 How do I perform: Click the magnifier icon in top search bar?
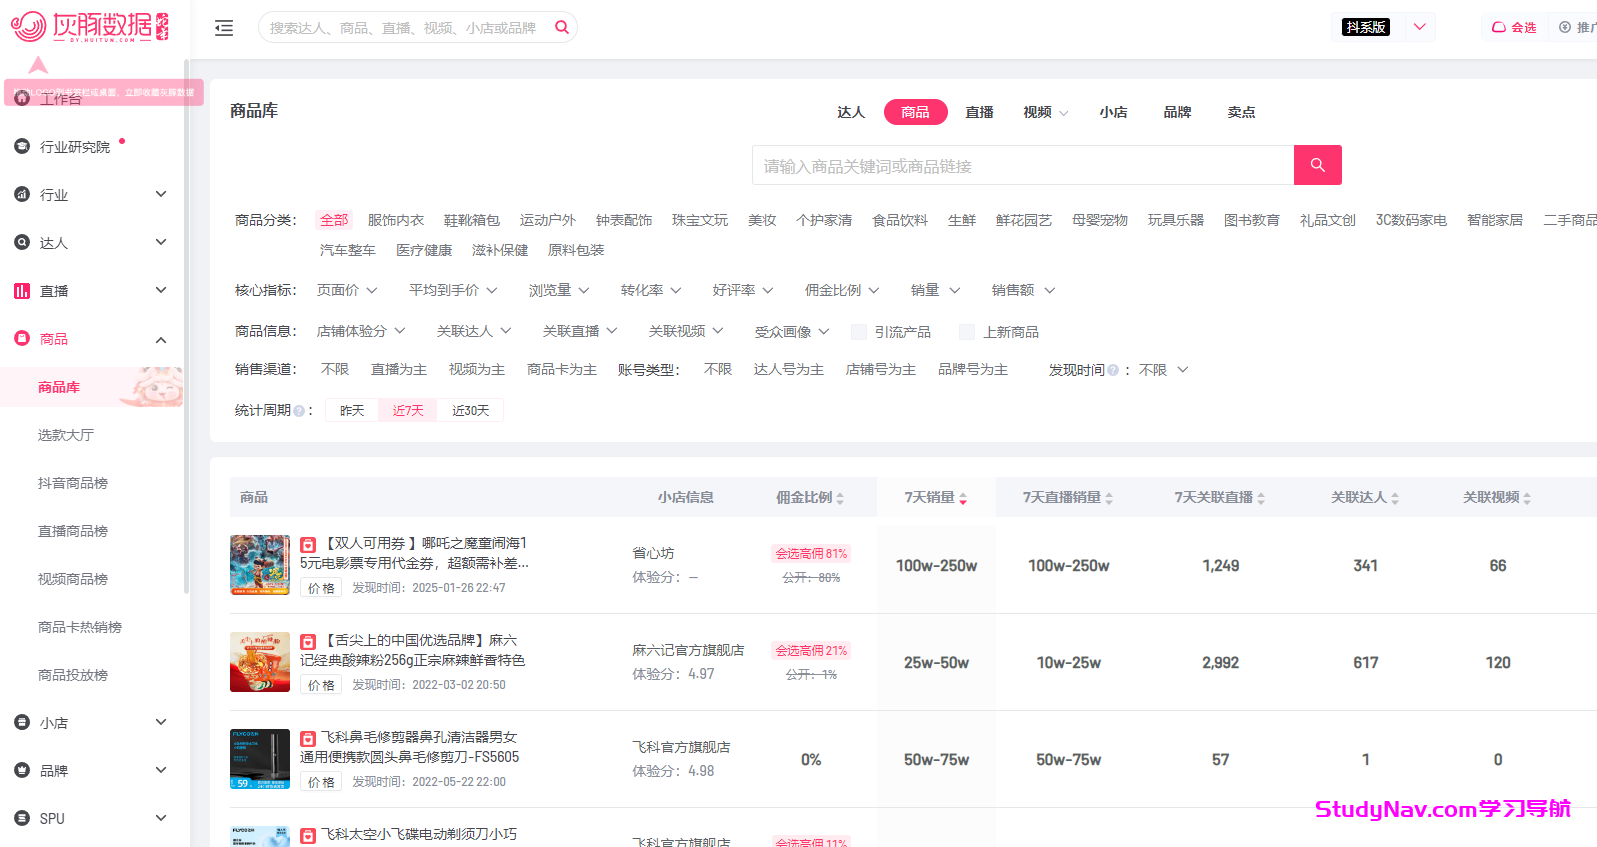click(562, 27)
